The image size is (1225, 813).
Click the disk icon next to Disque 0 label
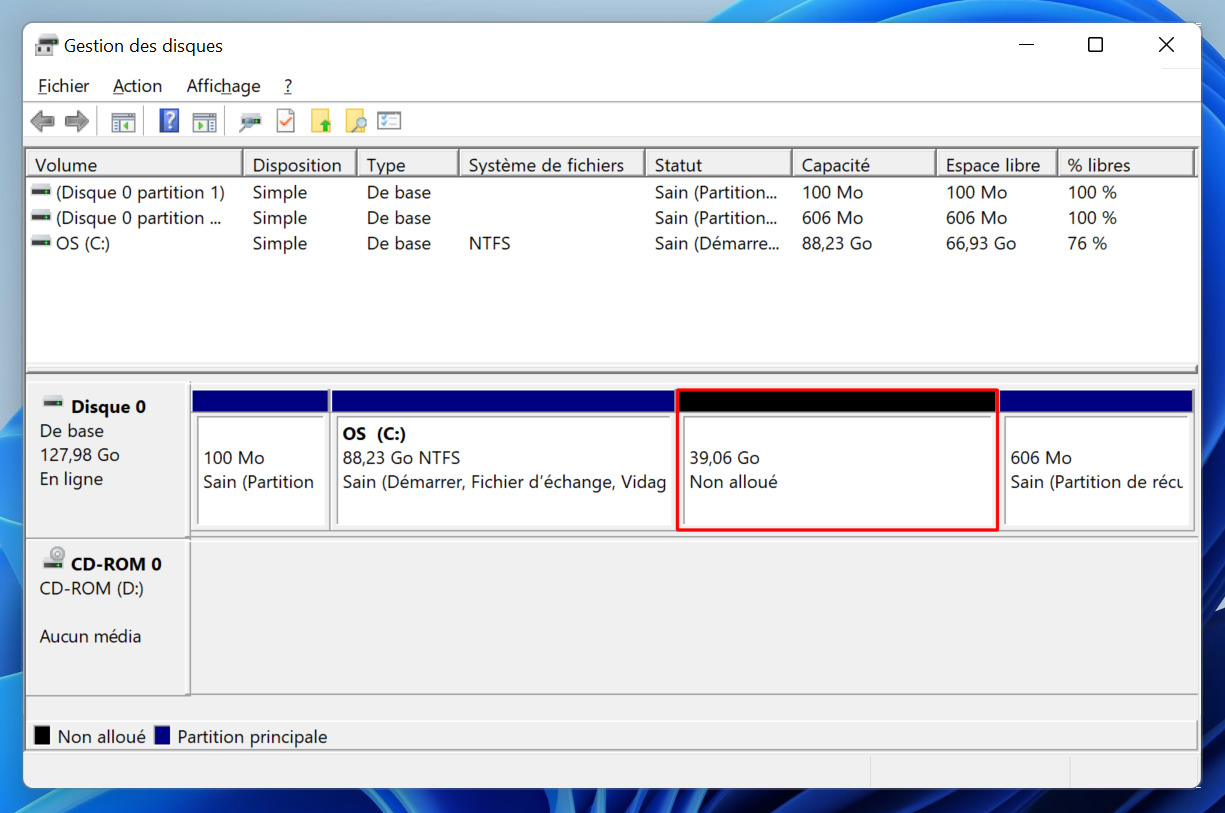pyautogui.click(x=53, y=403)
